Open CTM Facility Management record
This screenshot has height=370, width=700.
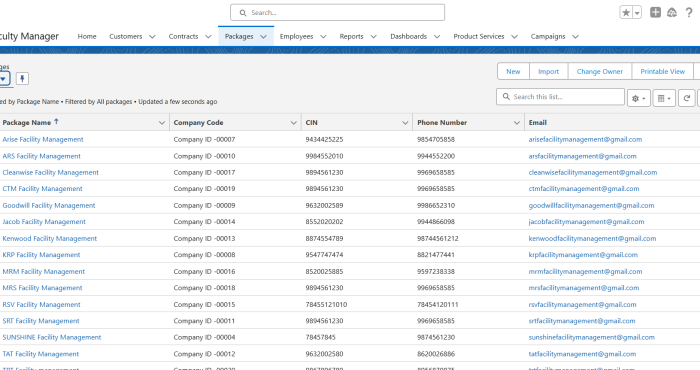42,189
